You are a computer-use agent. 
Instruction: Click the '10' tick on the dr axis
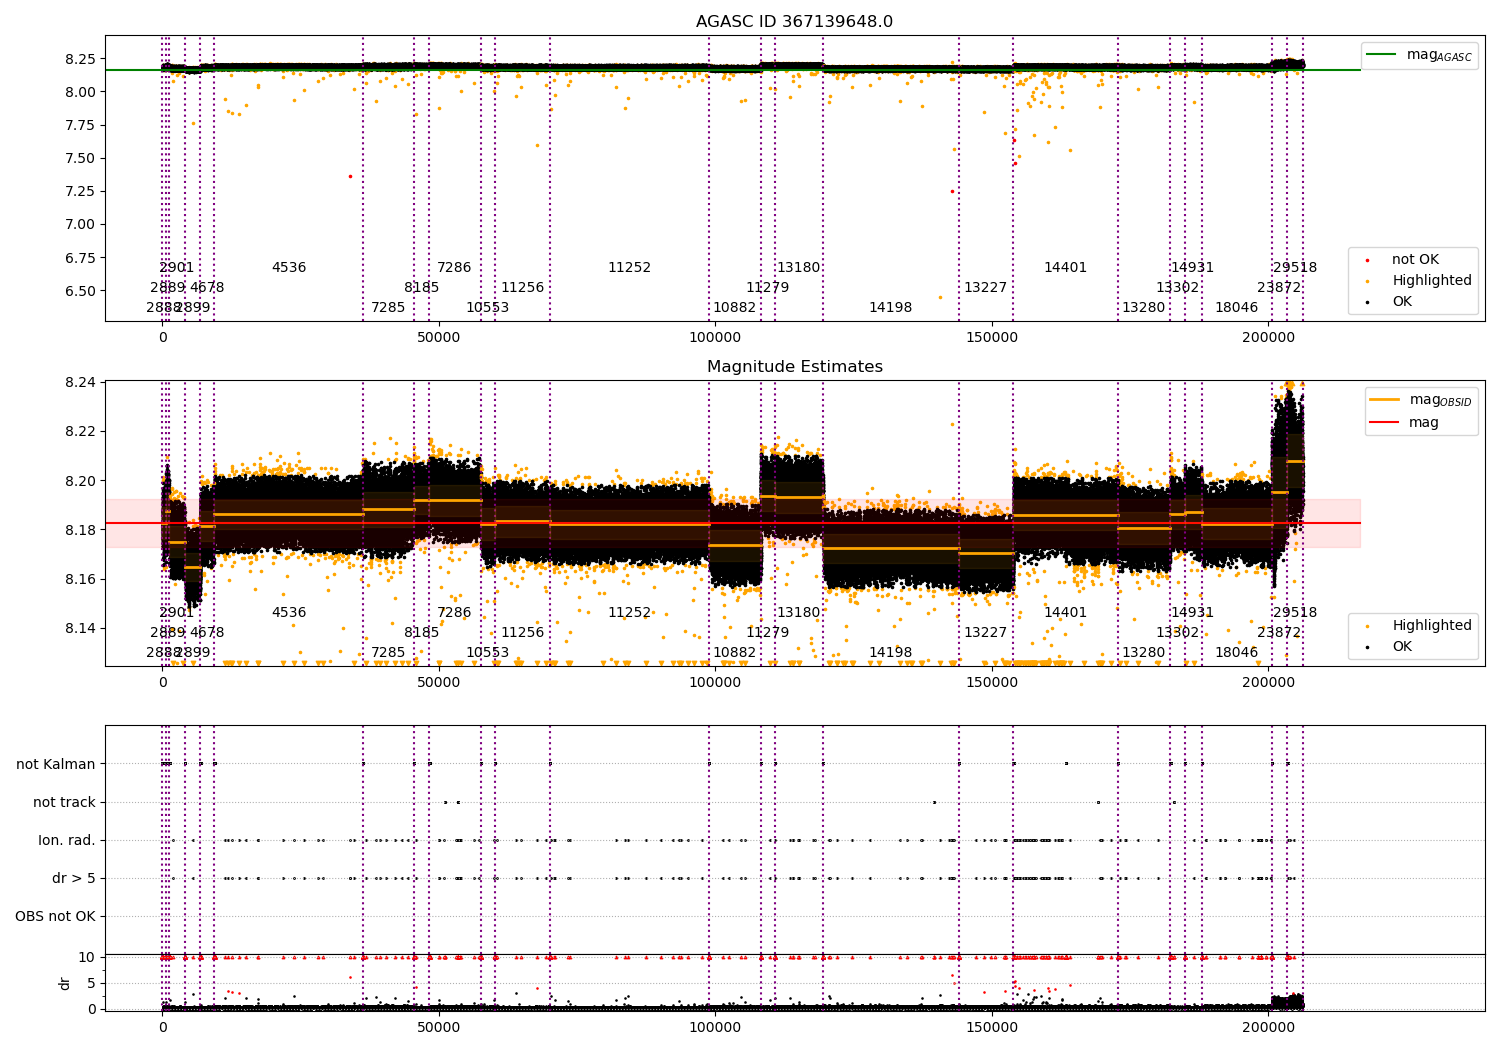[x=87, y=958]
